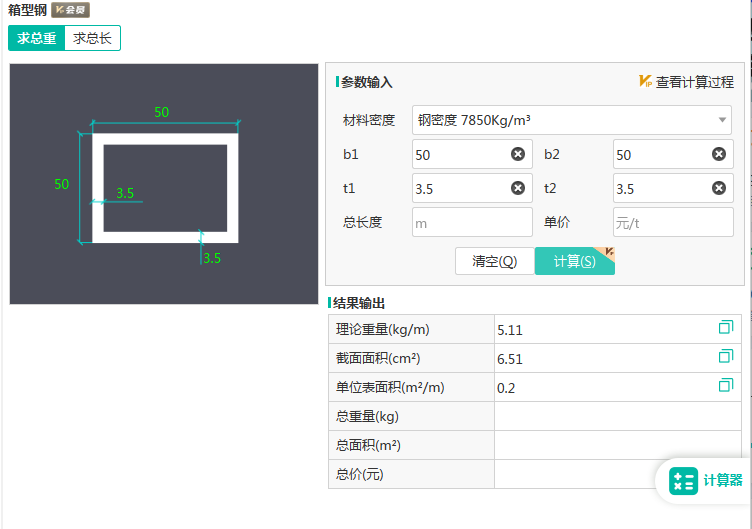The width and height of the screenshot is (752, 529).
Task: Open the 材料密度 dropdown
Action: [572, 120]
